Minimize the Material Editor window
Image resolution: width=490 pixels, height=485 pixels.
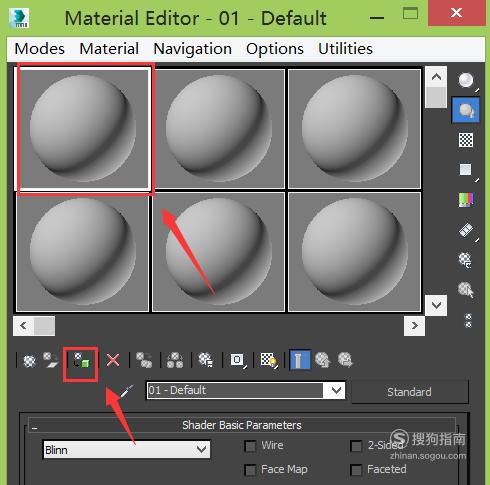pyautogui.click(x=377, y=17)
